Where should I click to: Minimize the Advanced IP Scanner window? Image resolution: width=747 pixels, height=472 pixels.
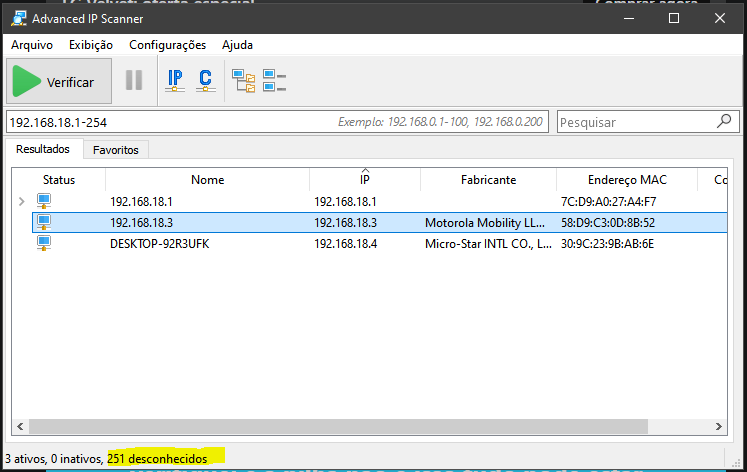pos(629,19)
